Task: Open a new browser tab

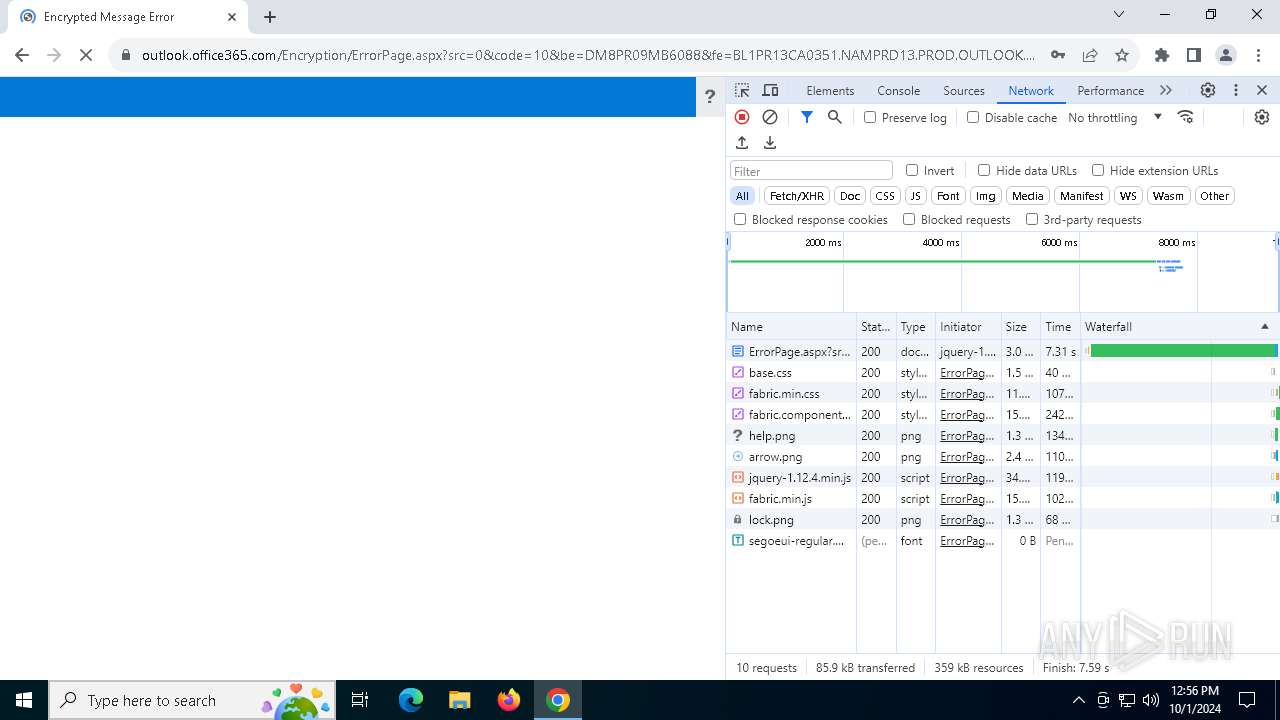Action: pos(270,17)
